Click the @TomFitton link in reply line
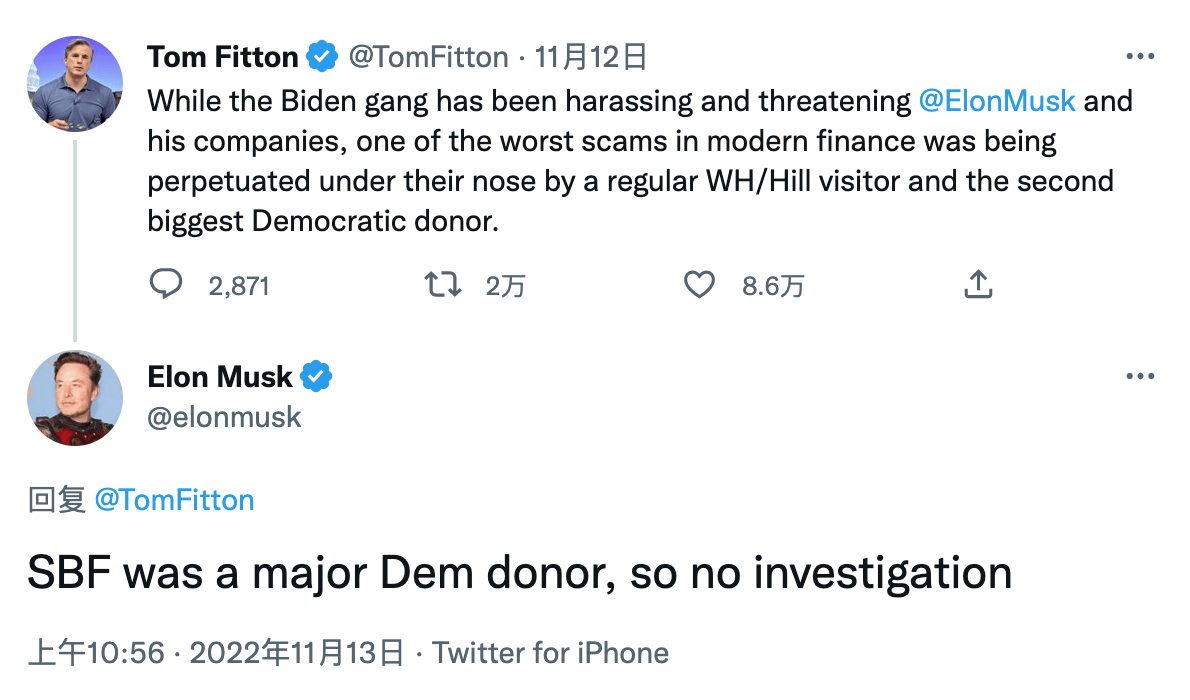1190x700 pixels. 174,499
